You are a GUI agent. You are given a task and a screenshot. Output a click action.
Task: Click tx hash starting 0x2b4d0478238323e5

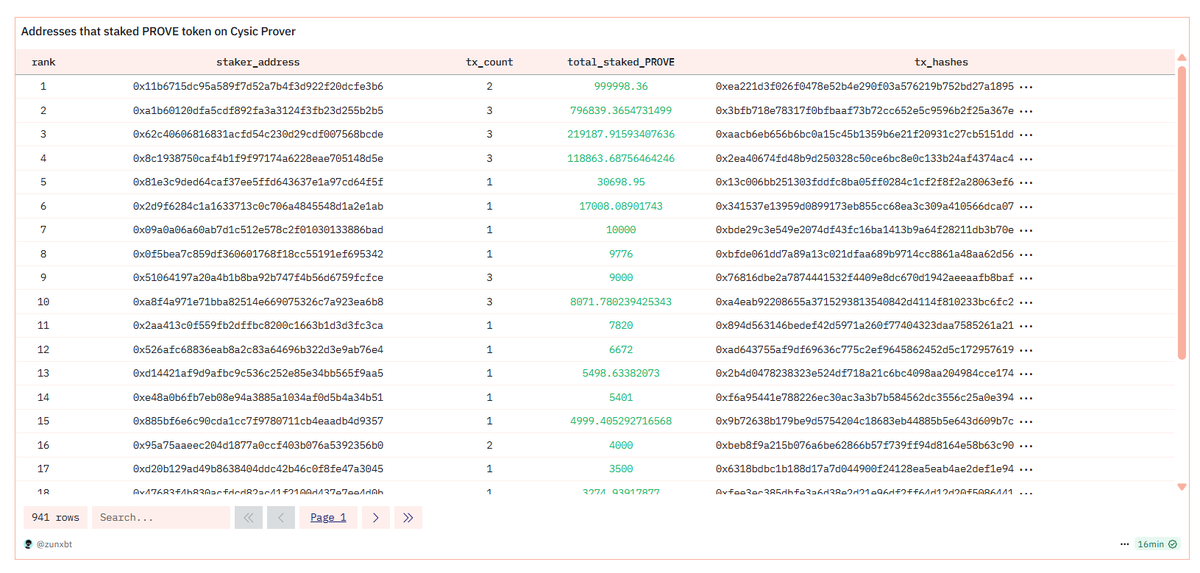point(865,373)
